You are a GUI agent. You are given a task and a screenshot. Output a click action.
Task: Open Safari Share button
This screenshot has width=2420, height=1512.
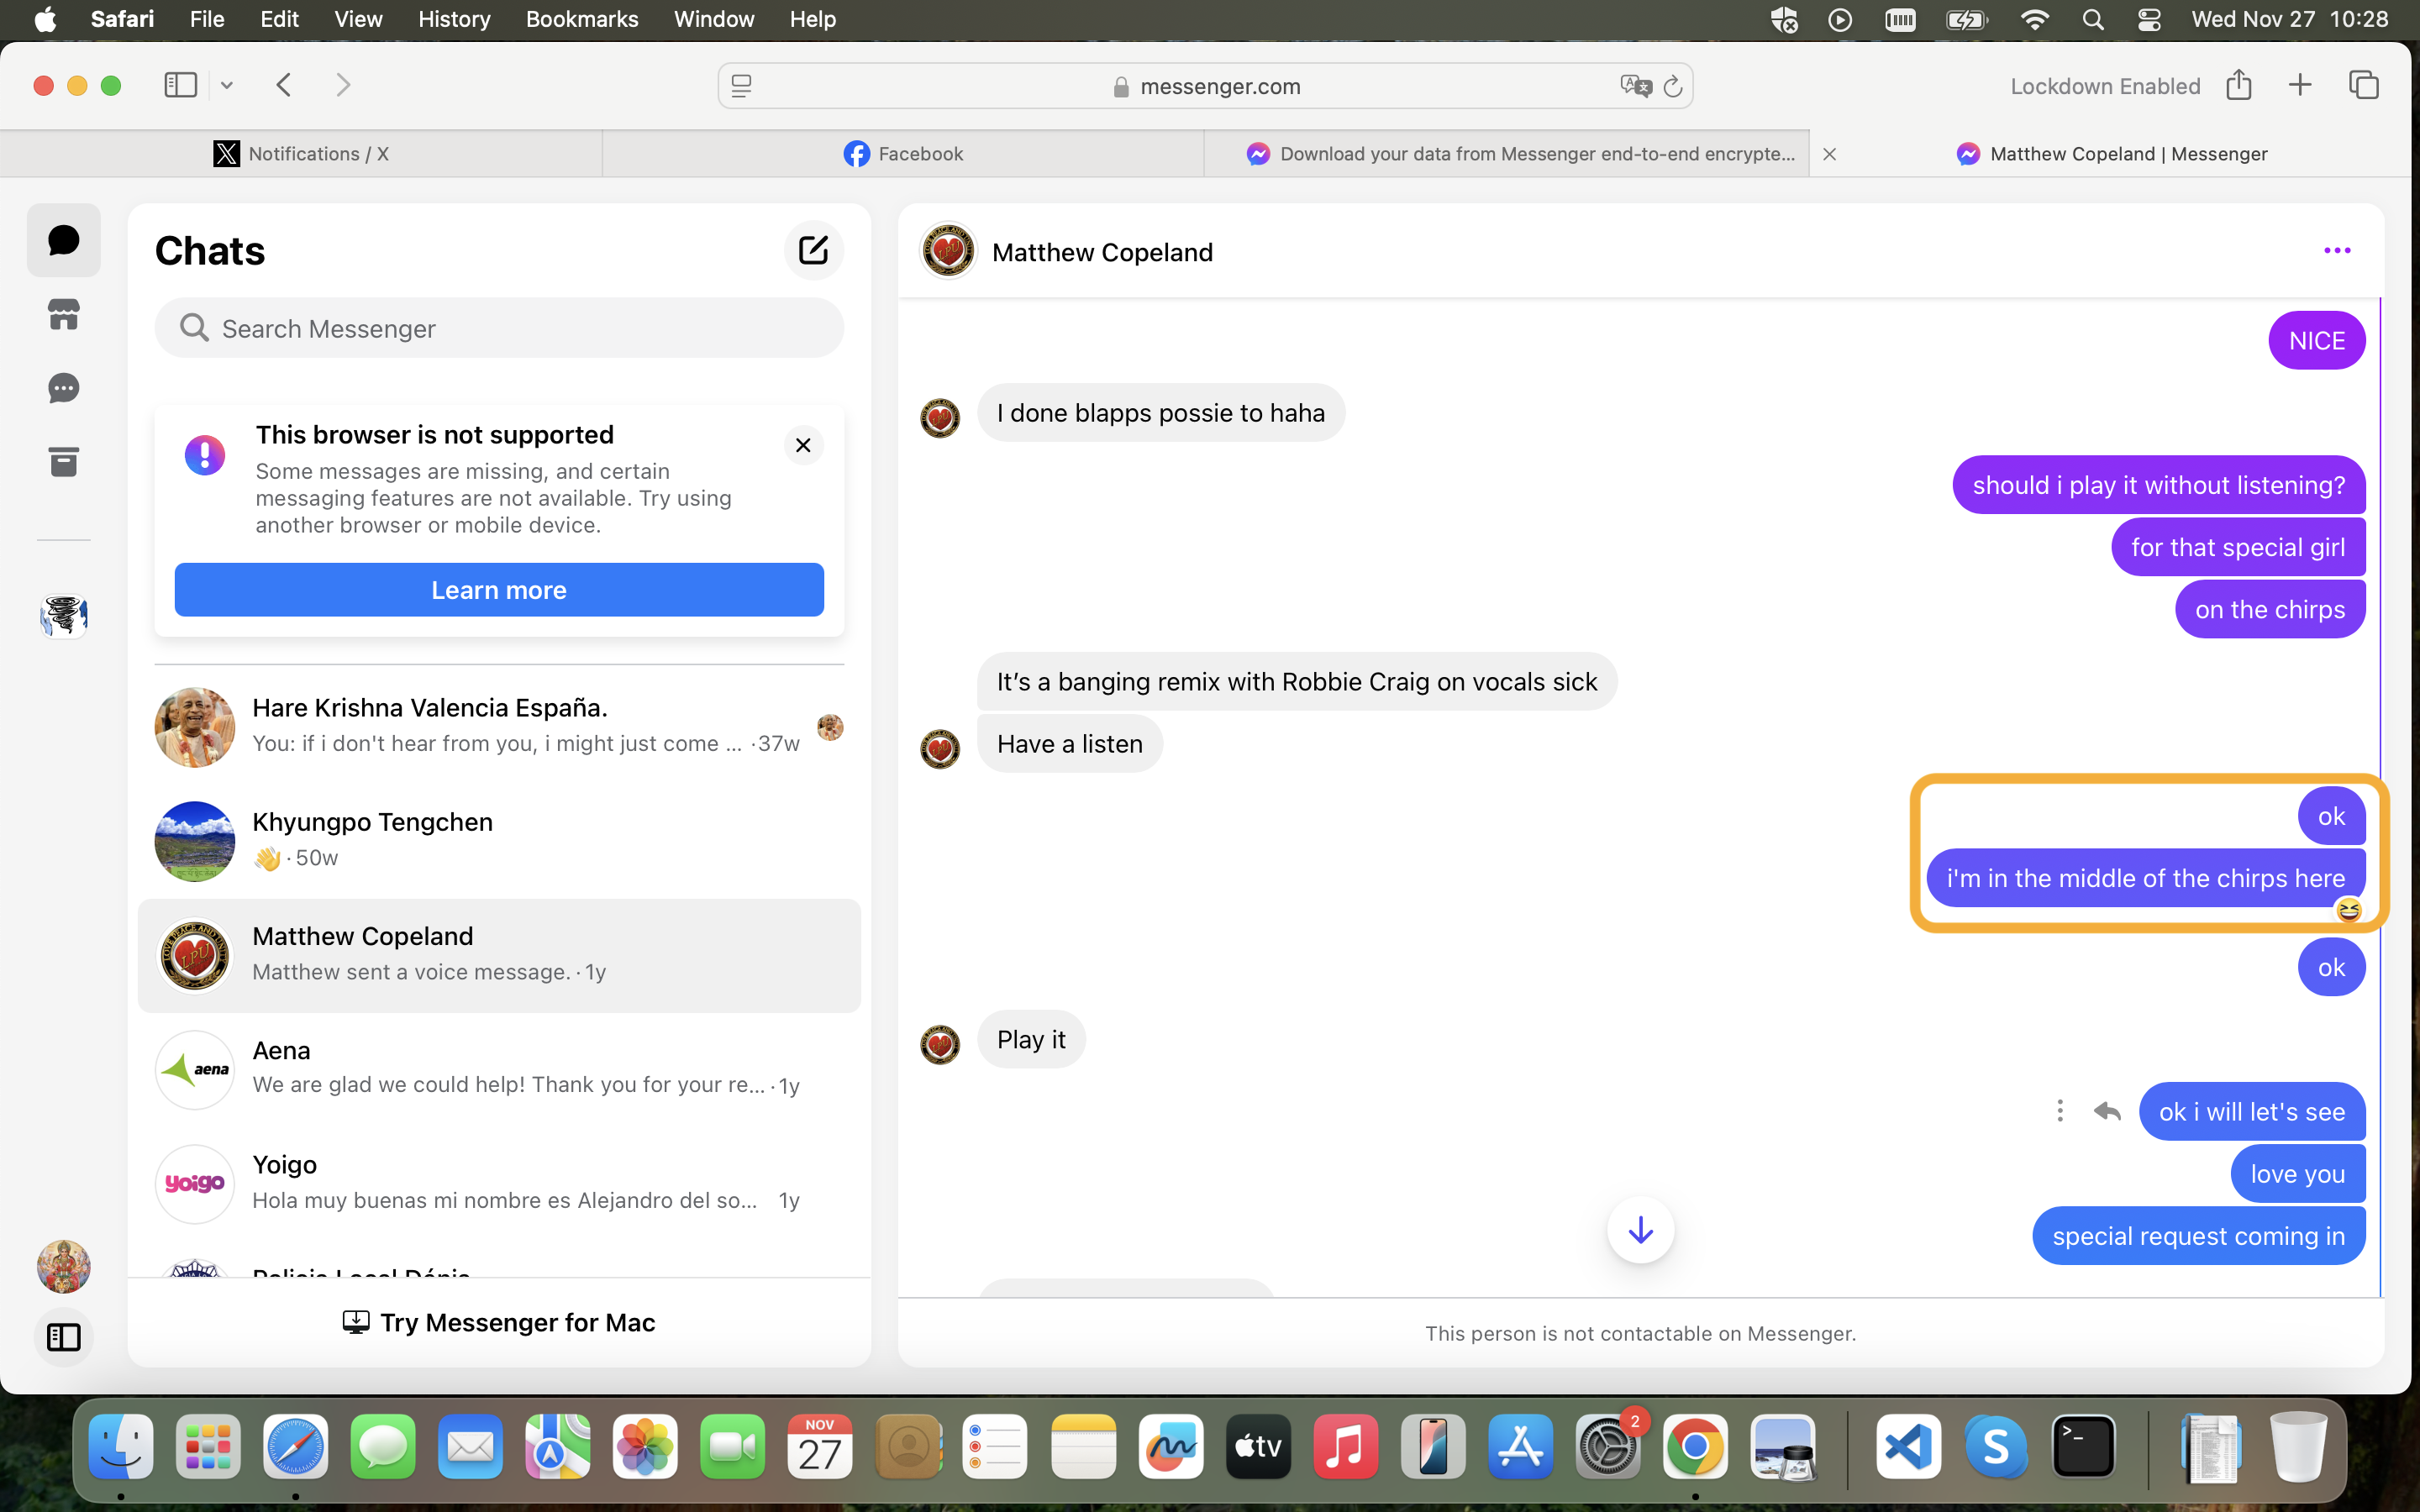click(2238, 85)
